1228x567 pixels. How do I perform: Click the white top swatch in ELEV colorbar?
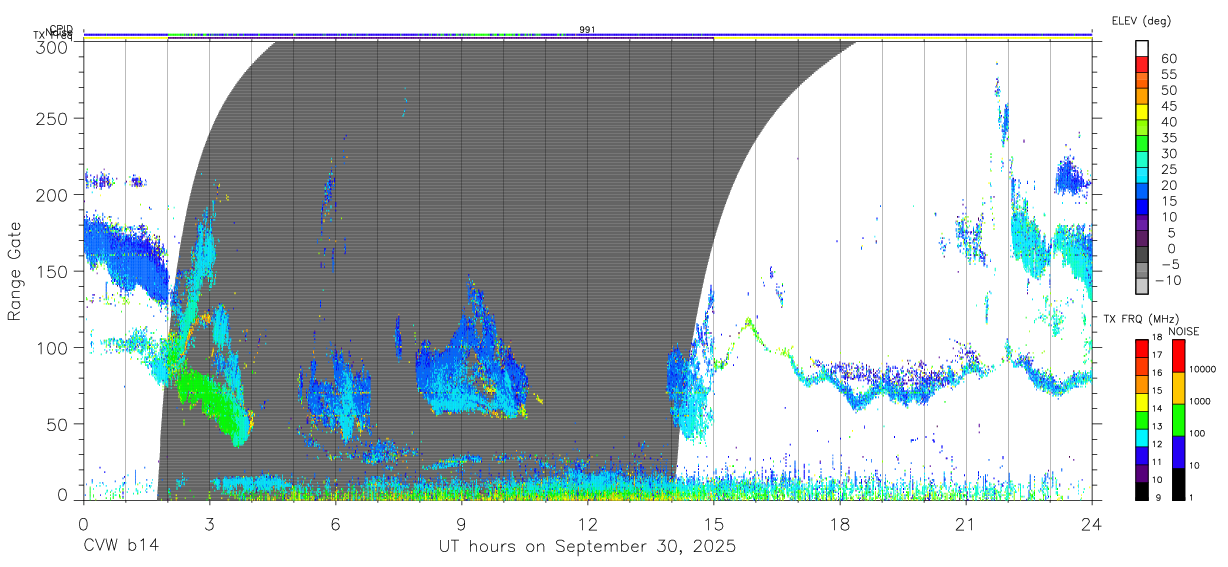point(1143,49)
